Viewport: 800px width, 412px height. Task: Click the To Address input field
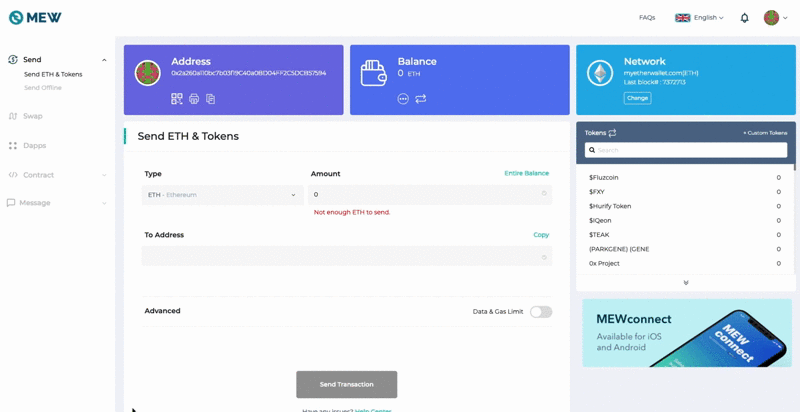[x=346, y=256]
